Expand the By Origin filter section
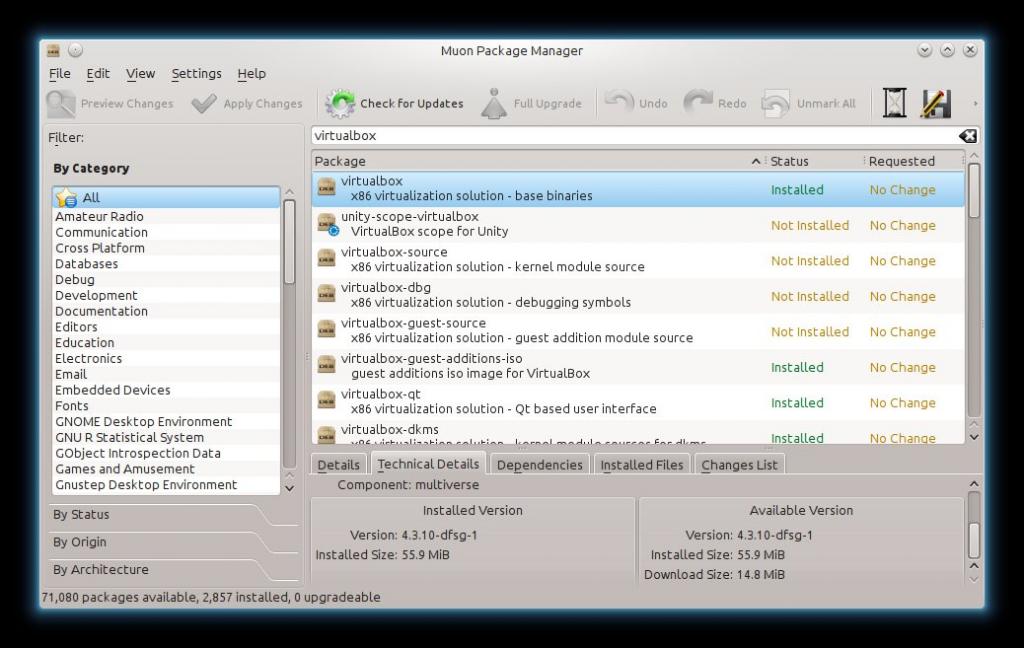Viewport: 1024px width, 648px height. (80, 542)
